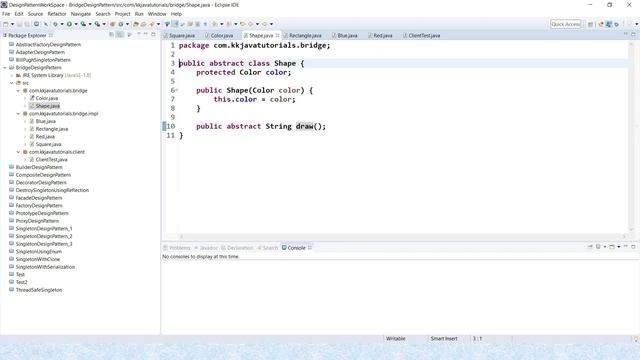
Task: Open the Window menu
Action: pyautogui.click(x=157, y=14)
